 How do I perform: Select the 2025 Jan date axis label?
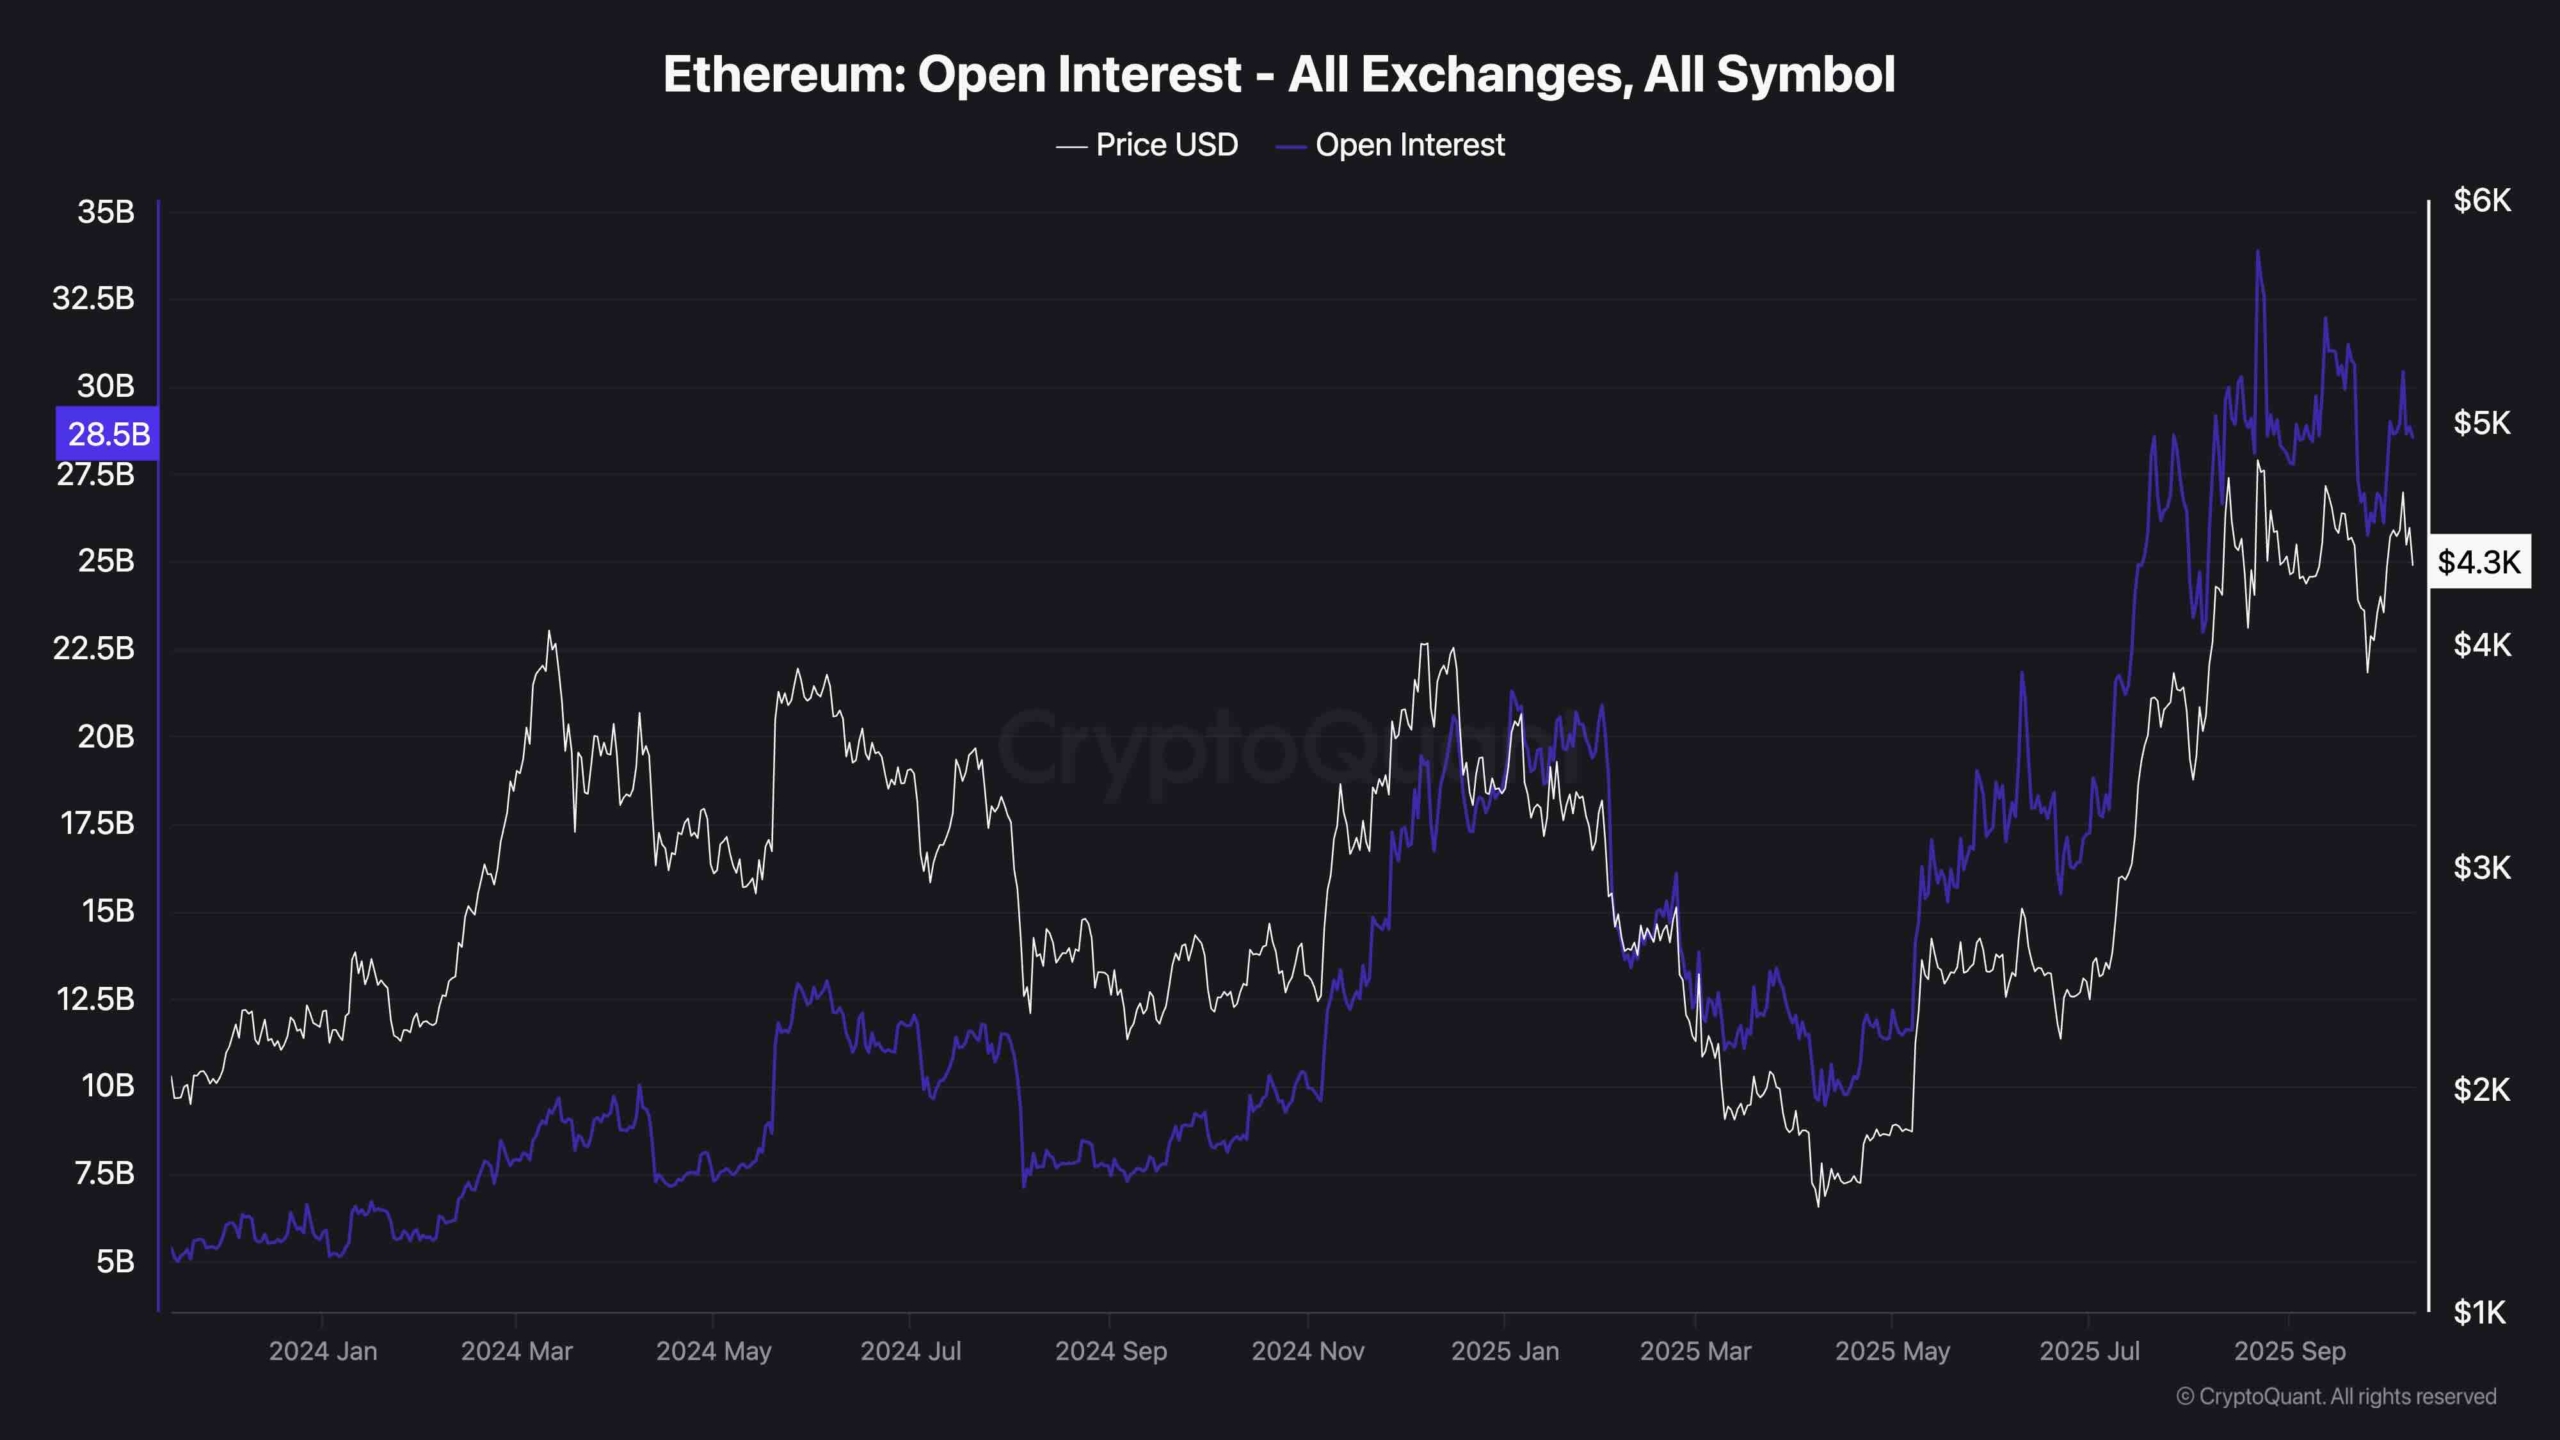(x=1504, y=1352)
